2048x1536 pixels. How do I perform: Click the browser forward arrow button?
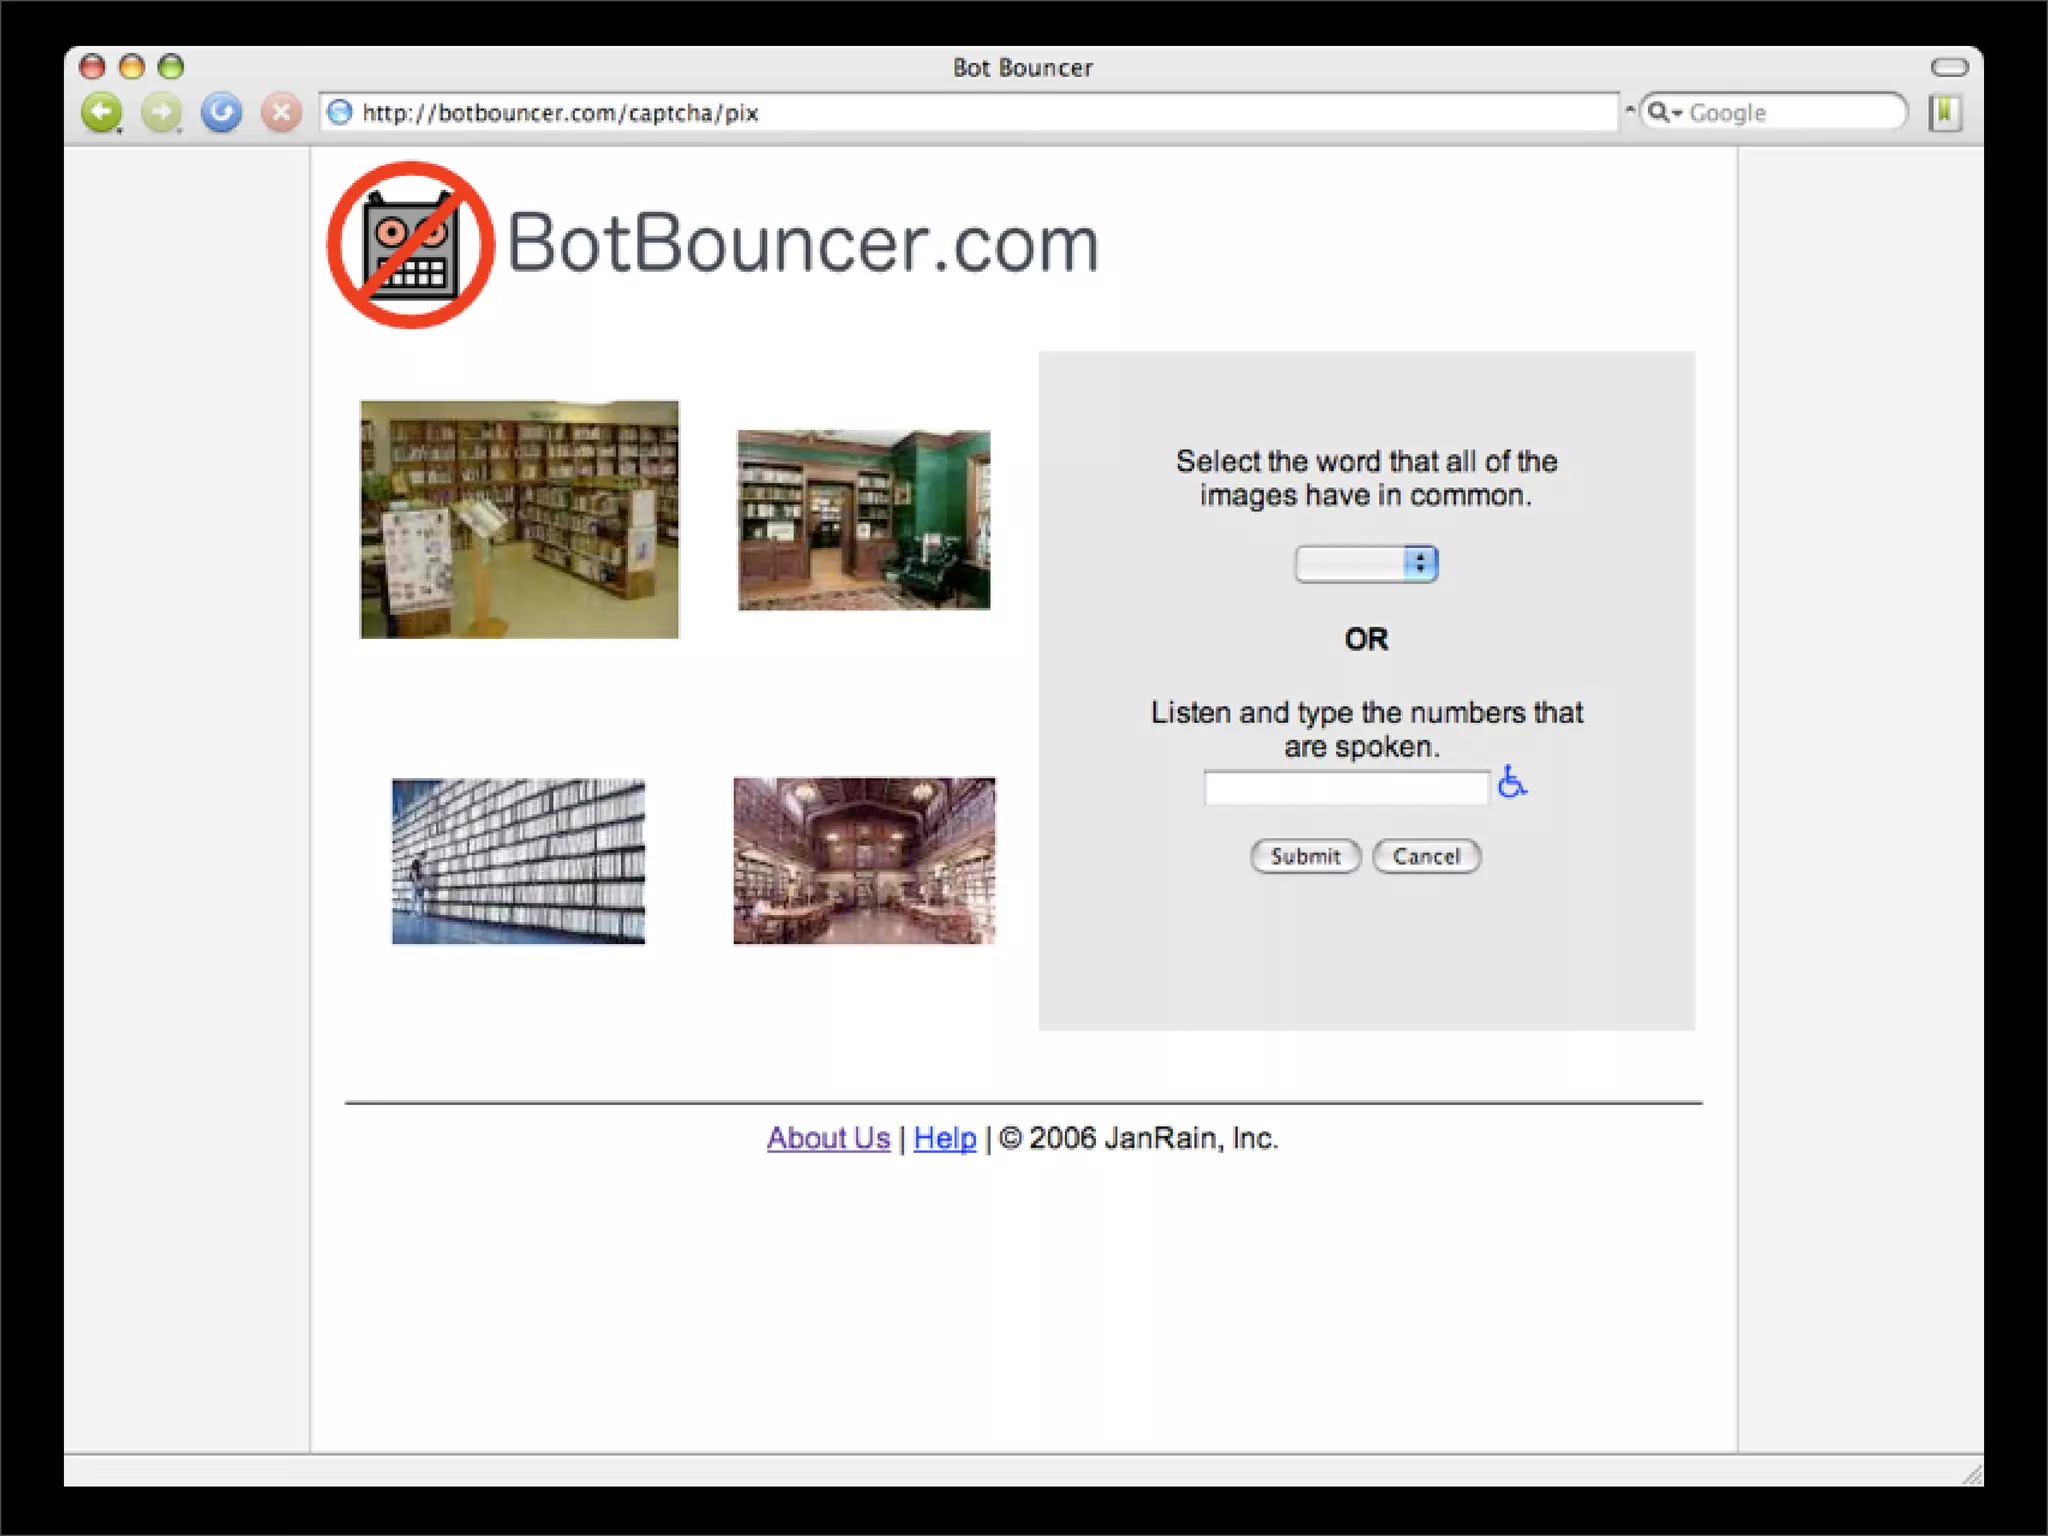[161, 112]
